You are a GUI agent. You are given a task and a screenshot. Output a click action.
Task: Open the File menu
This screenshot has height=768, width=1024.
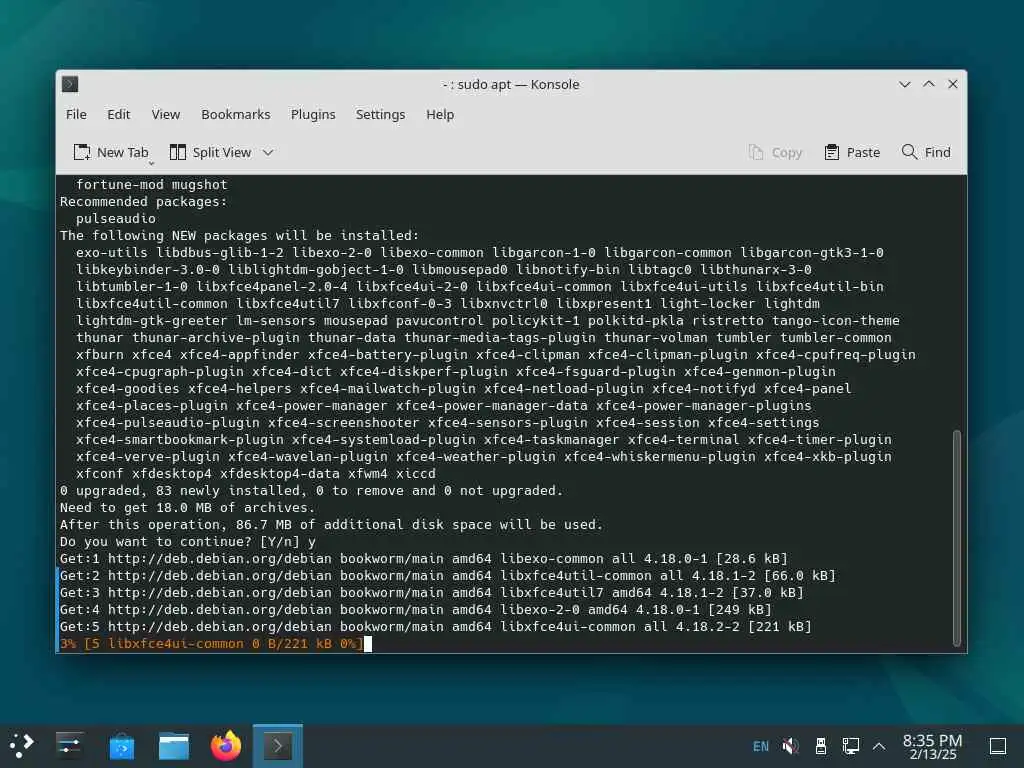[76, 114]
